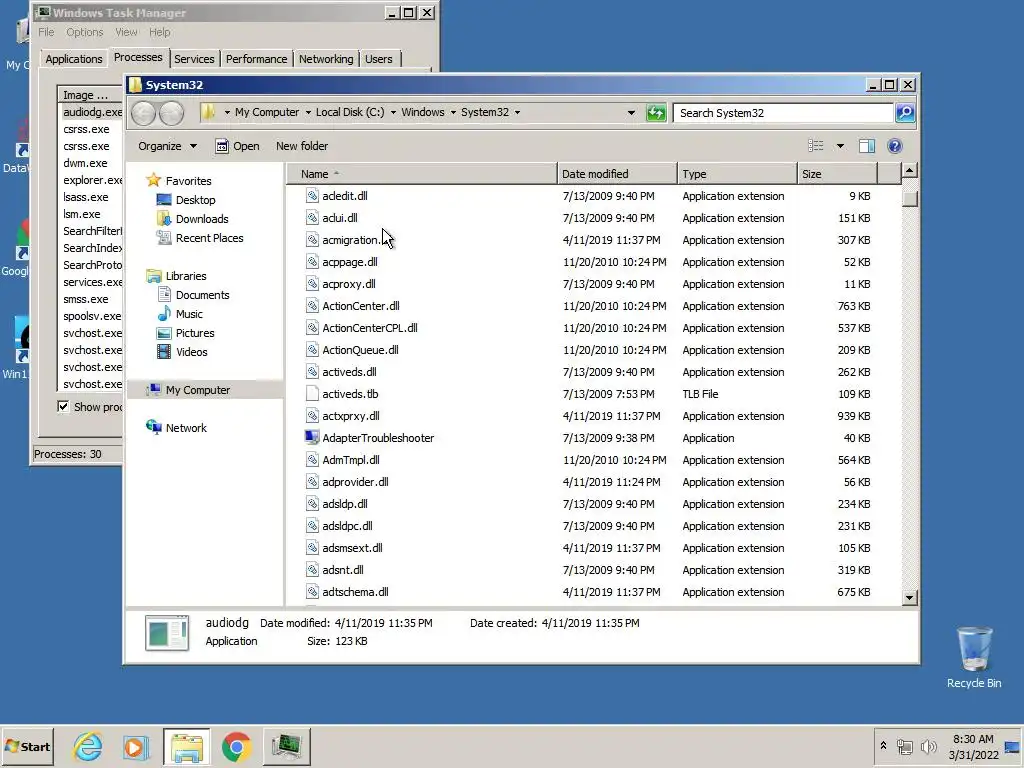Image resolution: width=1024 pixels, height=768 pixels.
Task: Expand the address bar history dropdown
Action: click(x=631, y=113)
